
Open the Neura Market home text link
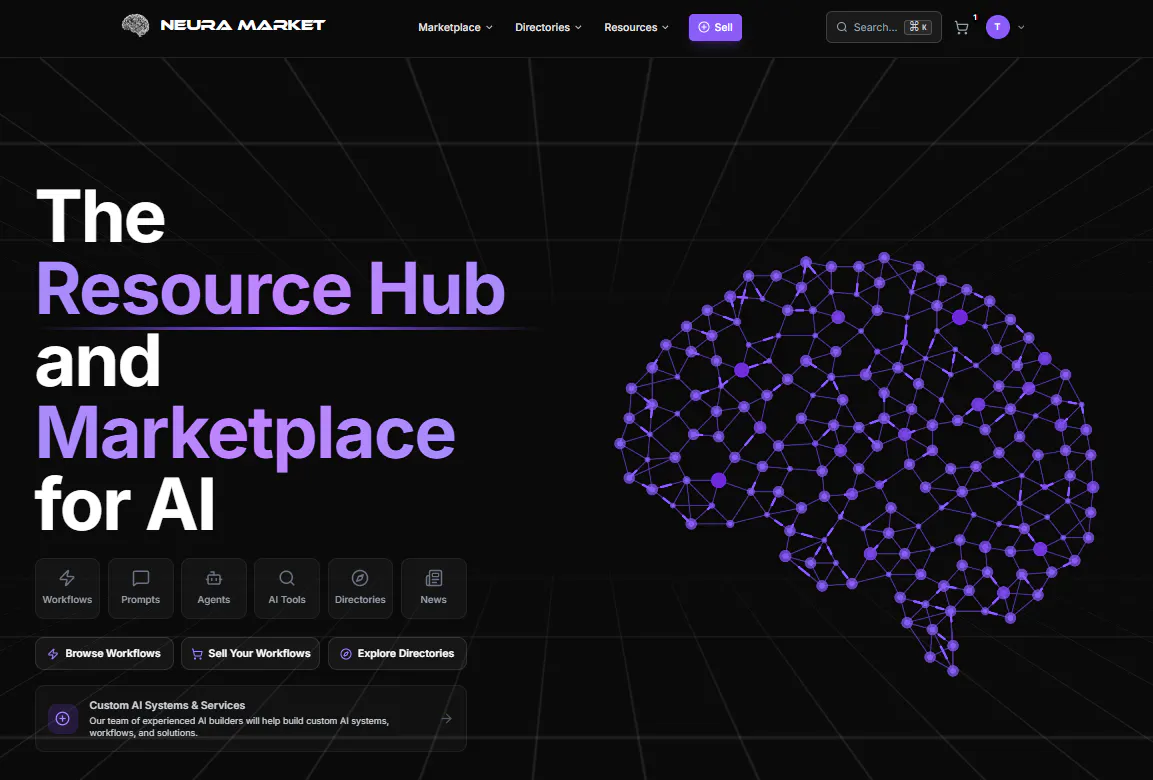243,25
